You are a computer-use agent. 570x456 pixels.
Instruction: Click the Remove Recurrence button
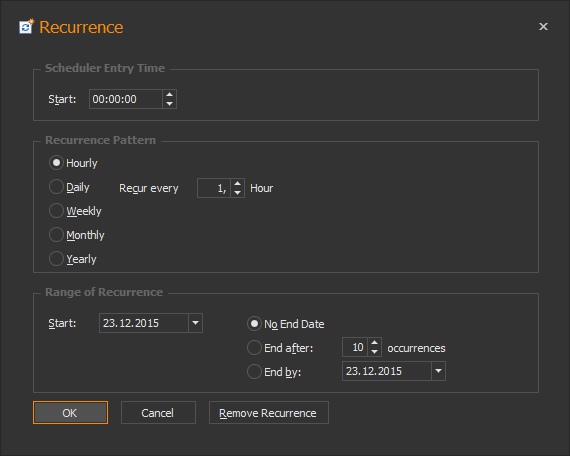(269, 413)
